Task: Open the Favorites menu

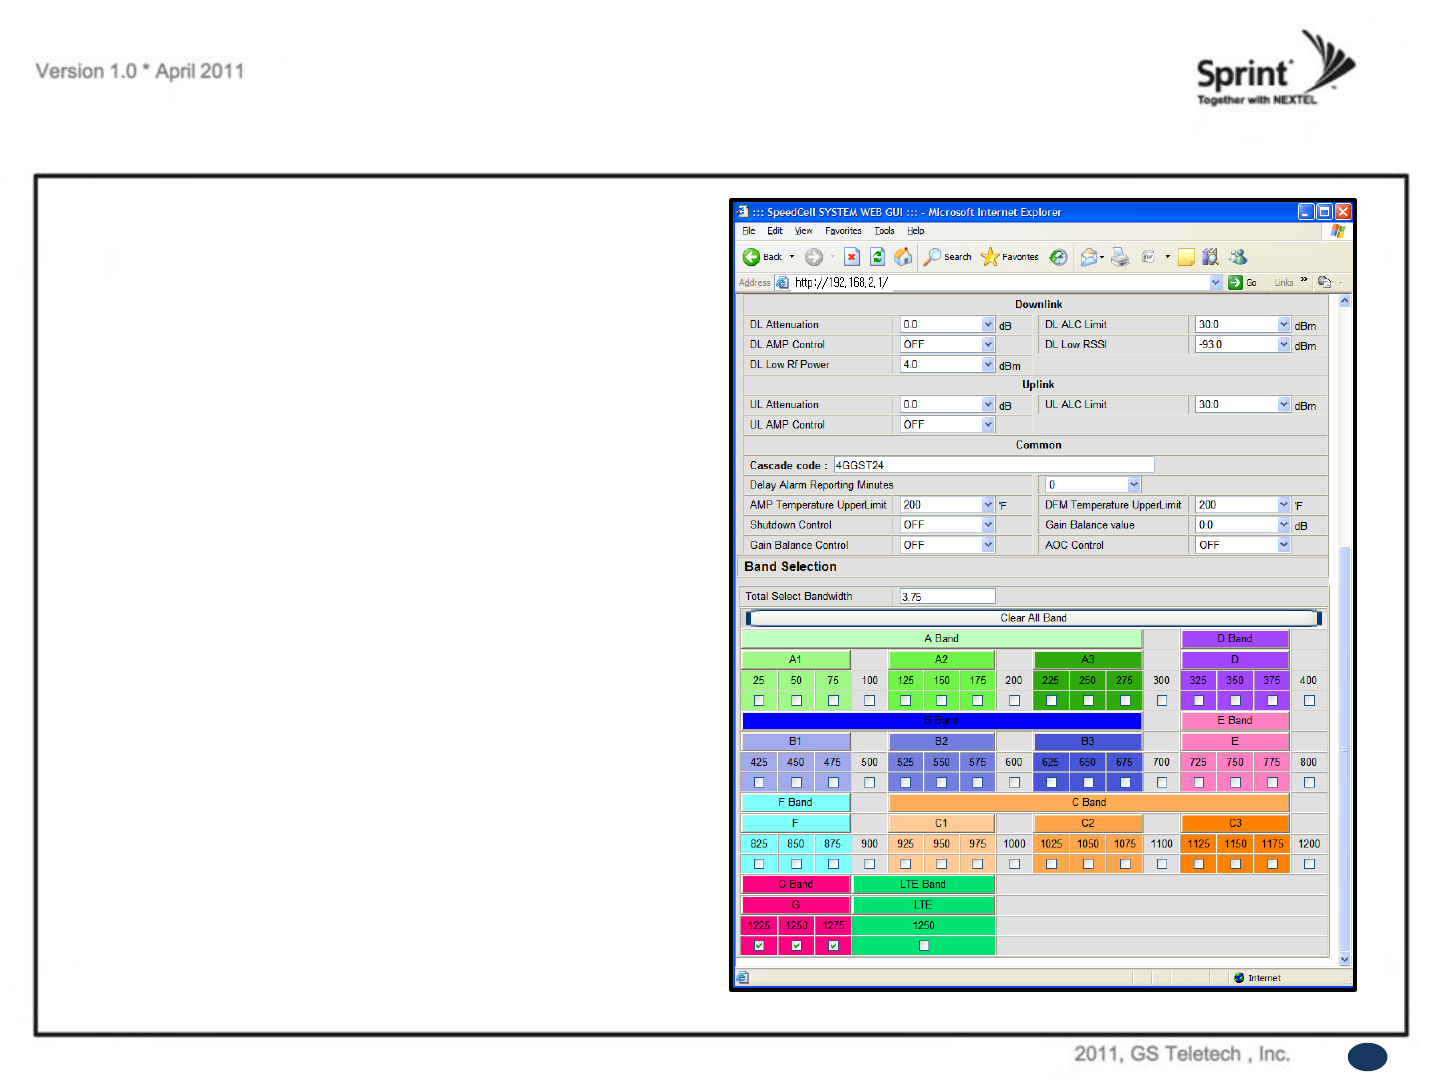Action: (x=843, y=231)
